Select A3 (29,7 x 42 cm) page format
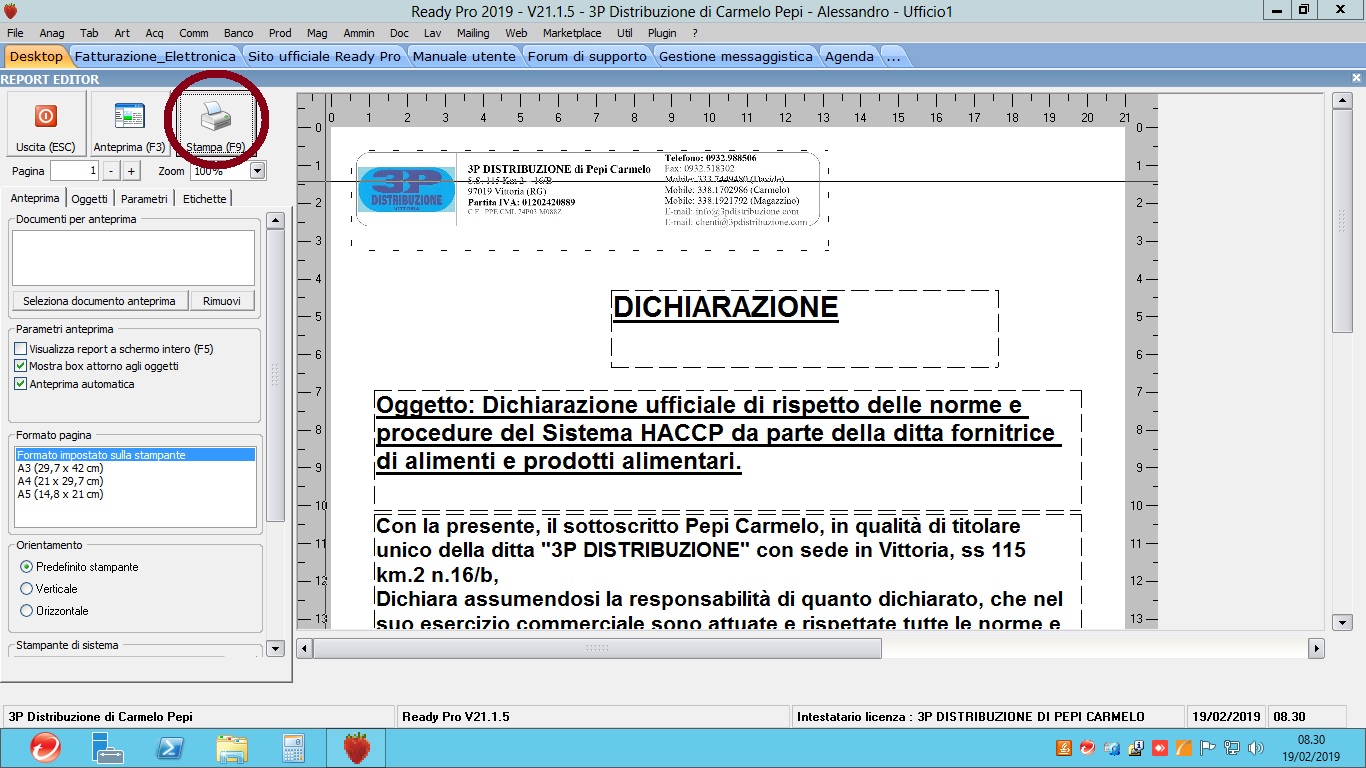The height and width of the screenshot is (768, 1366). (135, 468)
